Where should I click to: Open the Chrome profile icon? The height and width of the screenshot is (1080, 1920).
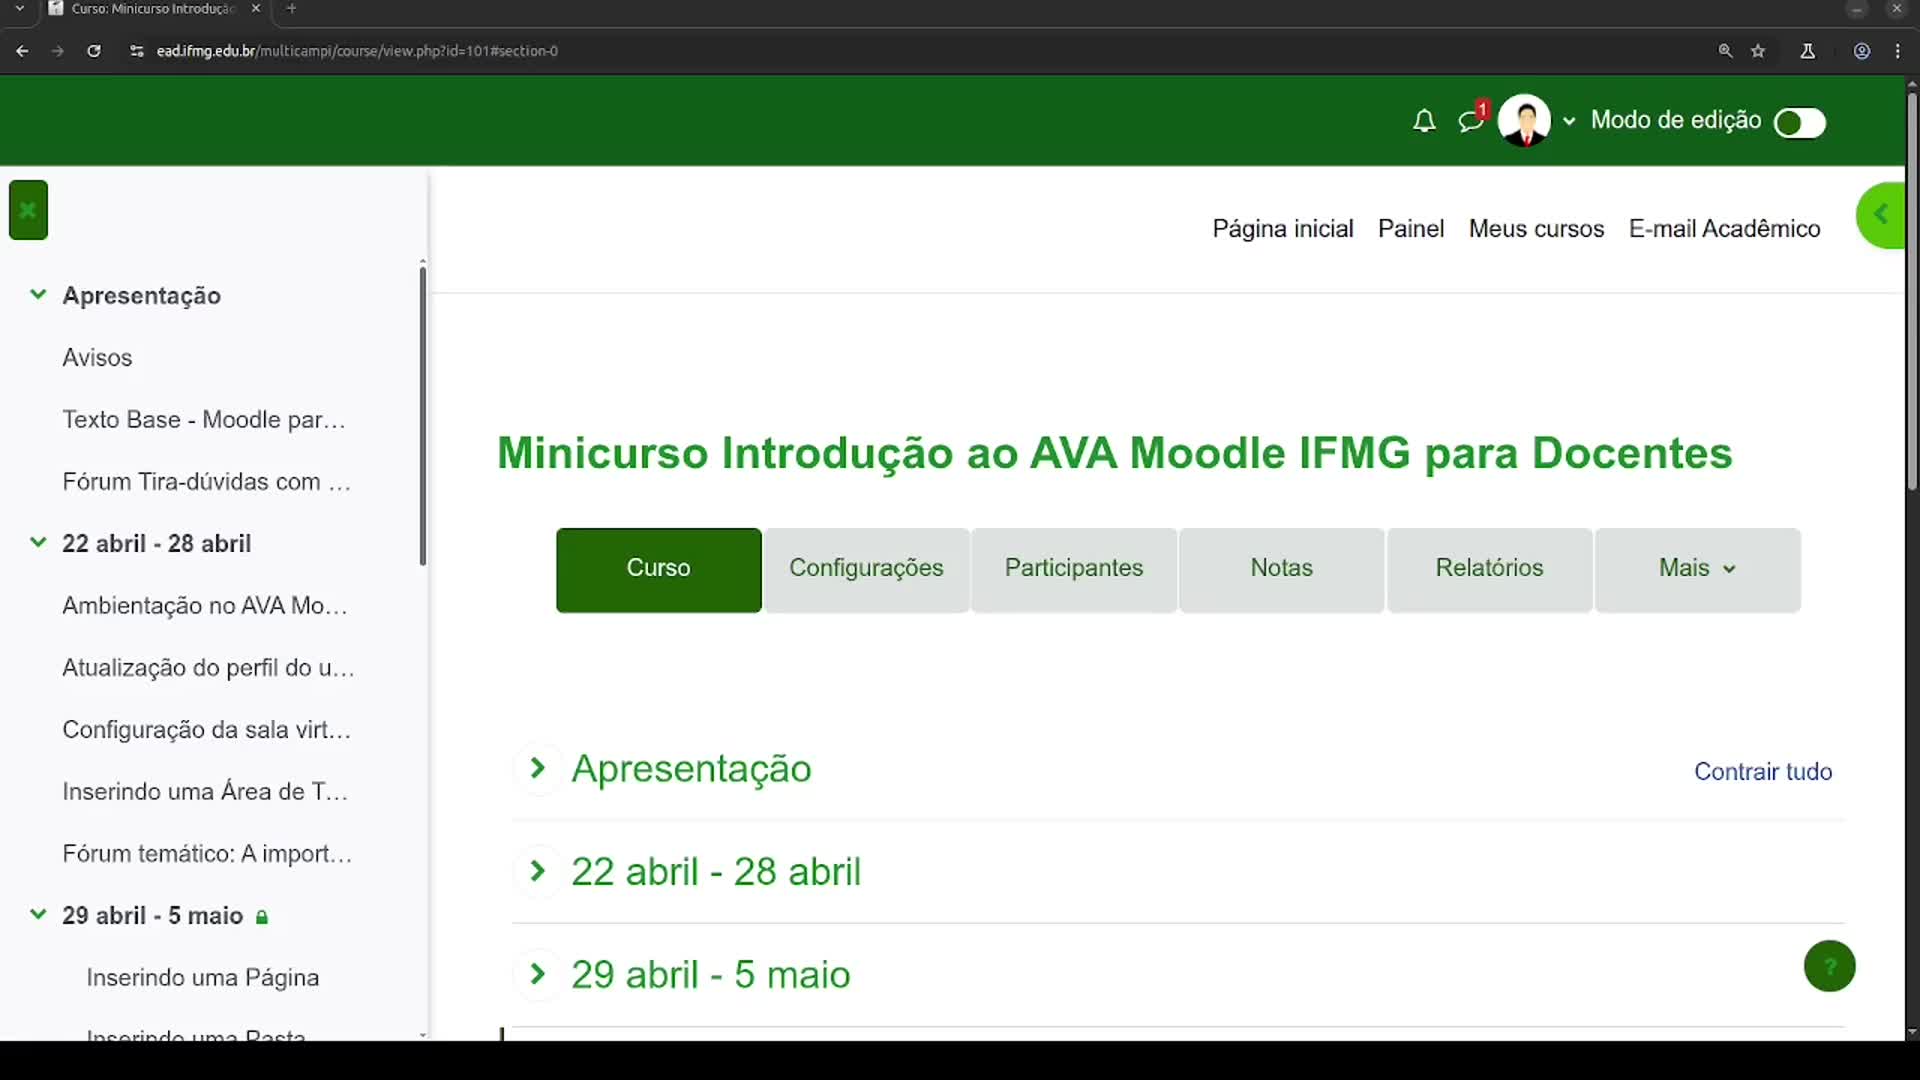coord(1862,51)
